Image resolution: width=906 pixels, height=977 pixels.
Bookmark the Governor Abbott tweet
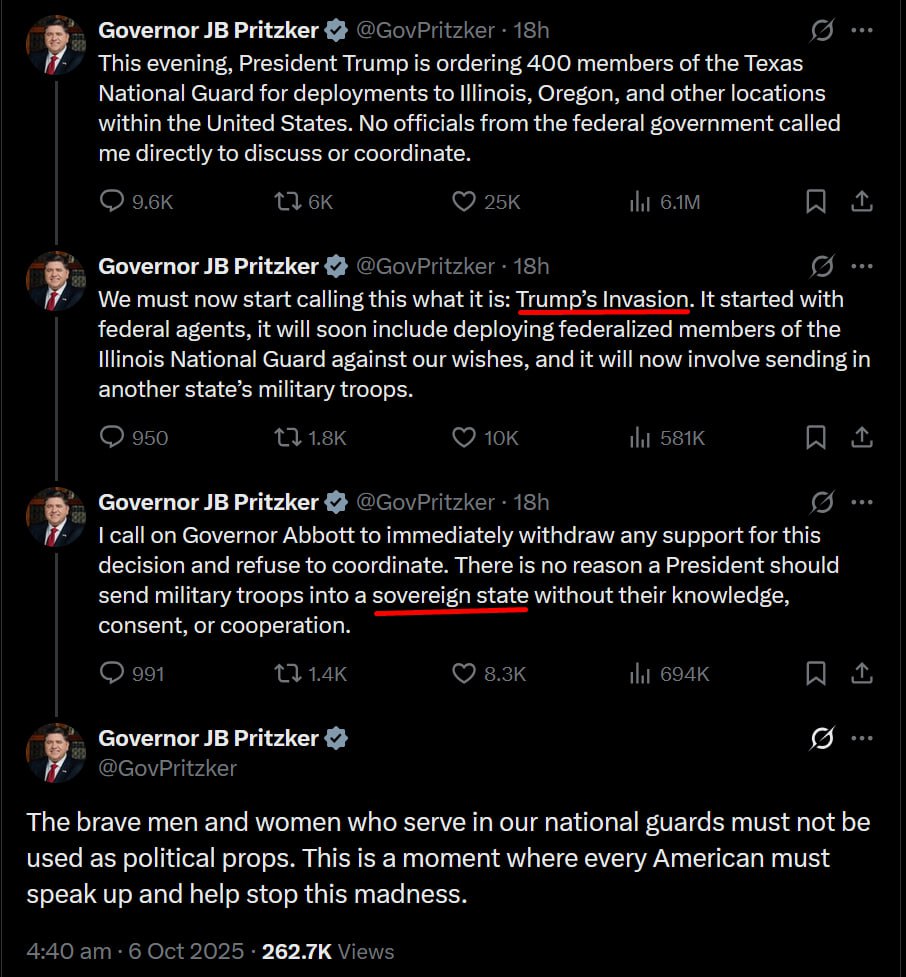816,674
